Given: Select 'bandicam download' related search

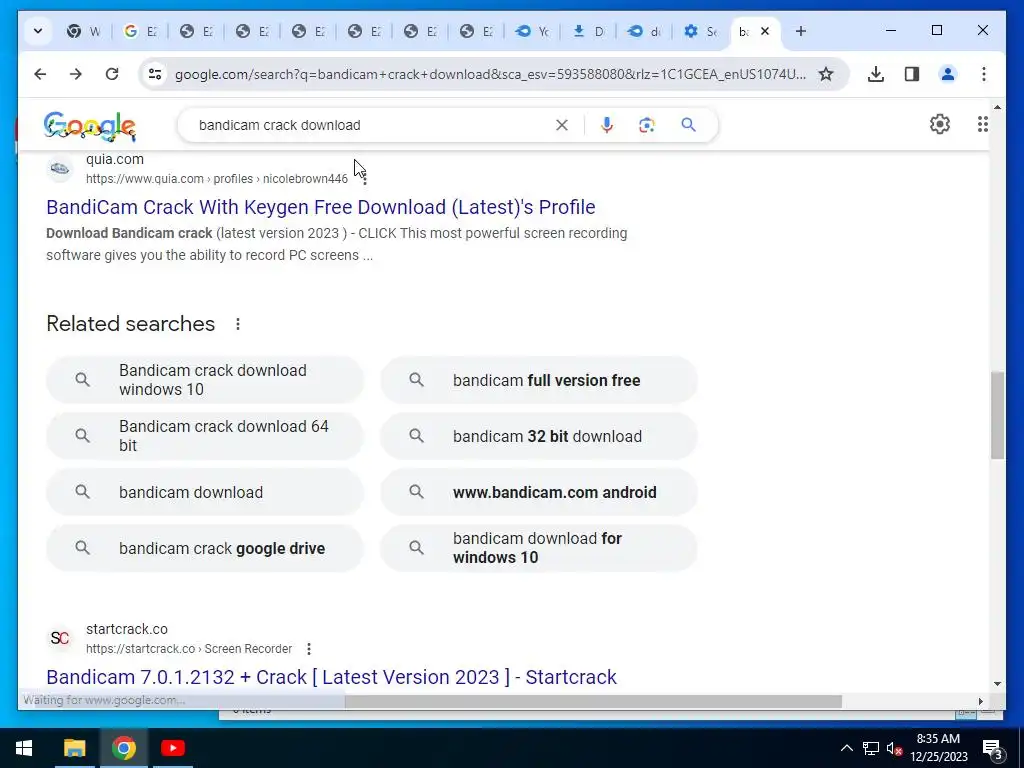Looking at the screenshot, I should (204, 492).
